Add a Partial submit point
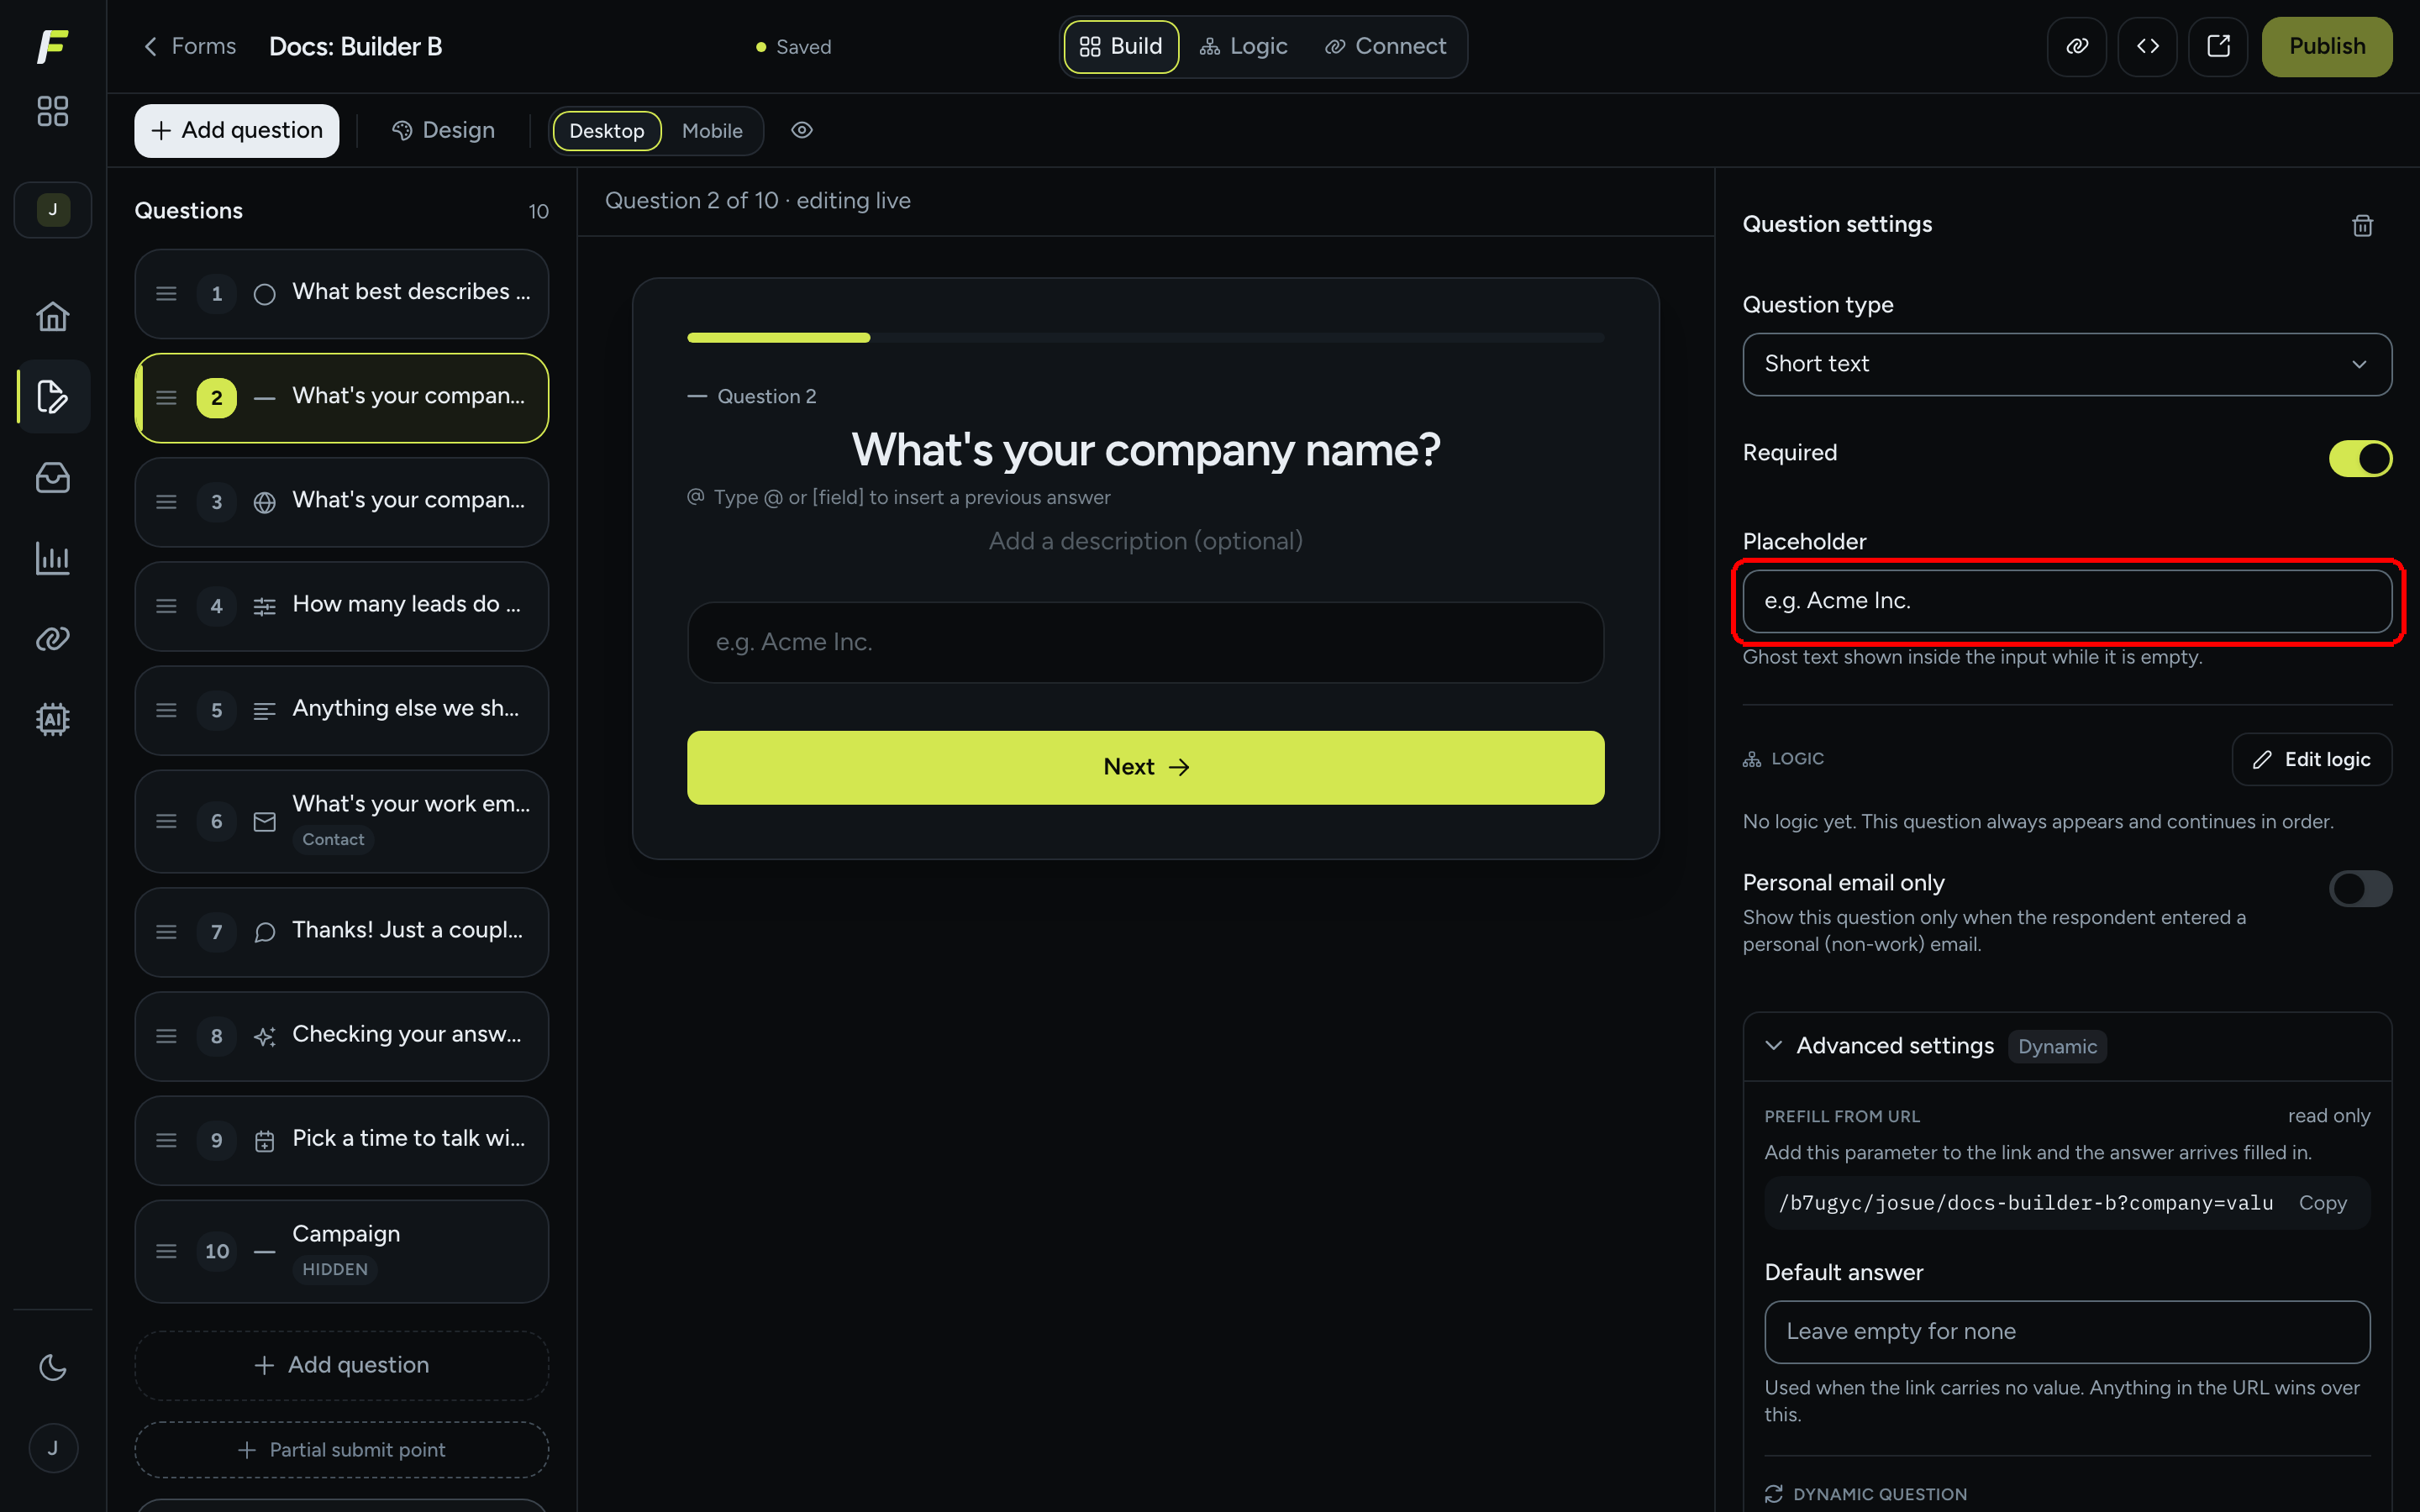This screenshot has width=2420, height=1512. click(341, 1449)
